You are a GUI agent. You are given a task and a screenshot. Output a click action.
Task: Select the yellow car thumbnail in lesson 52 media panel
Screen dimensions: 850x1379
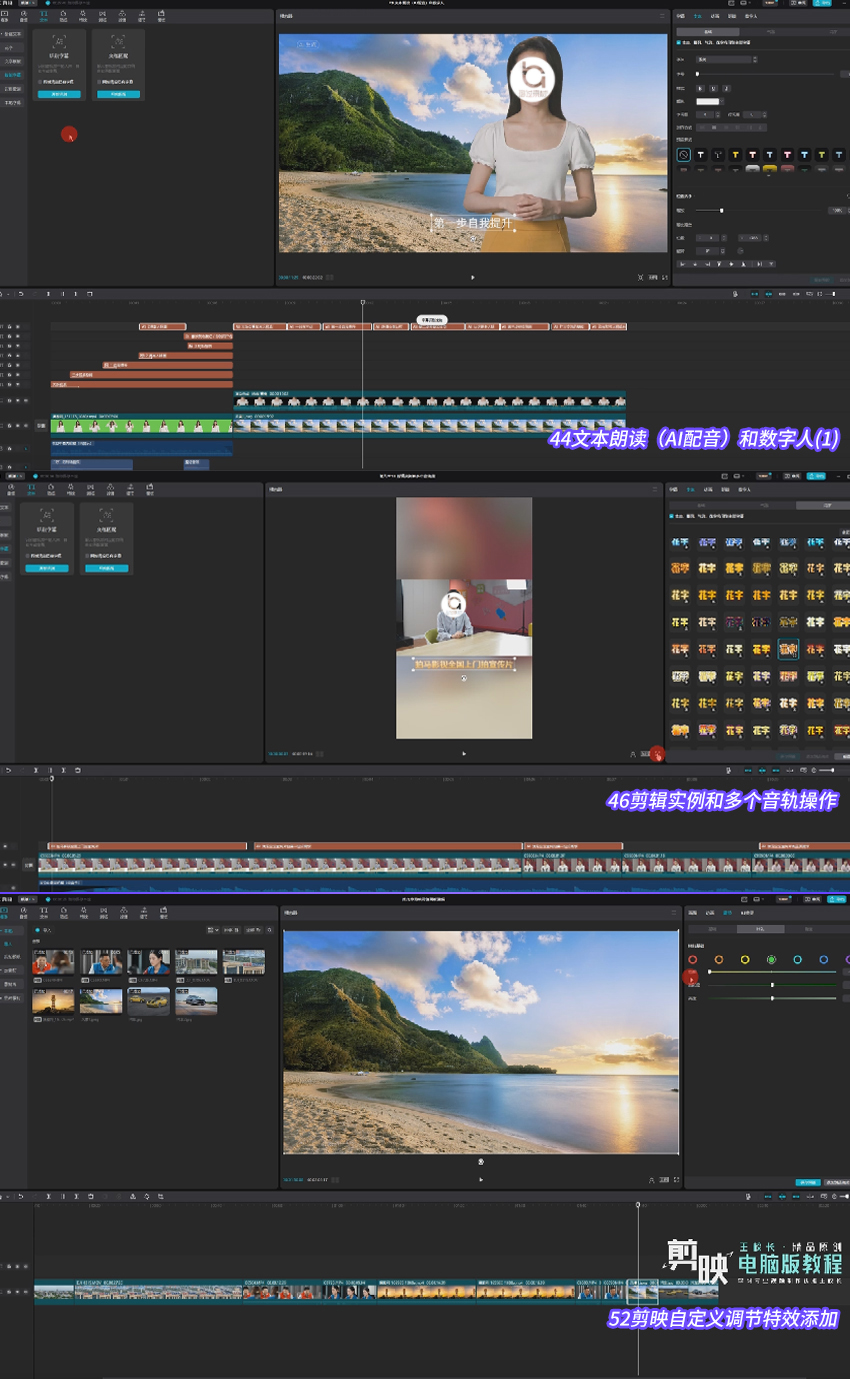[148, 1002]
